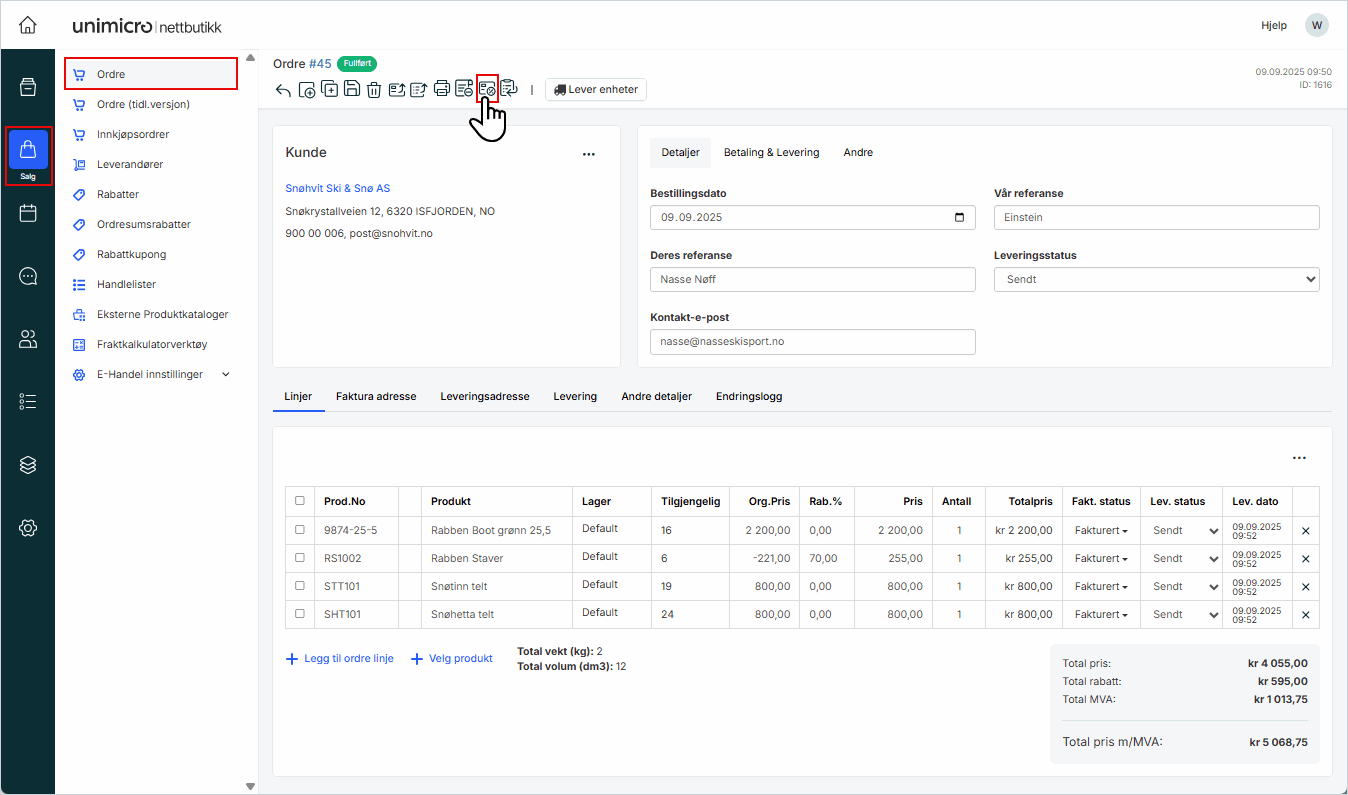The width and height of the screenshot is (1348, 795).
Task: Click the save floppy disk icon
Action: click(x=352, y=90)
